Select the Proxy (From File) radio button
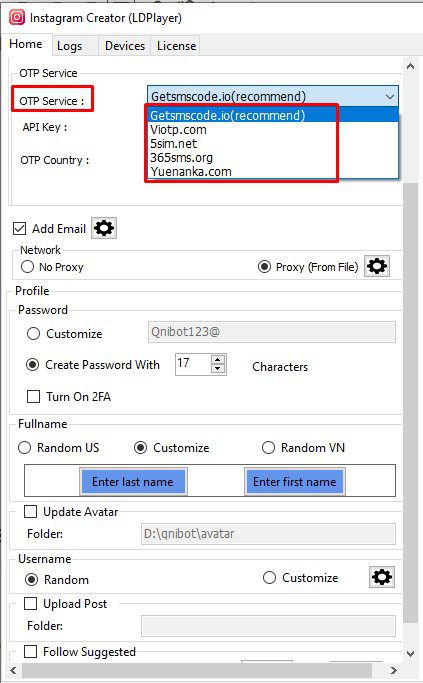The width and height of the screenshot is (423, 683). 264,267
